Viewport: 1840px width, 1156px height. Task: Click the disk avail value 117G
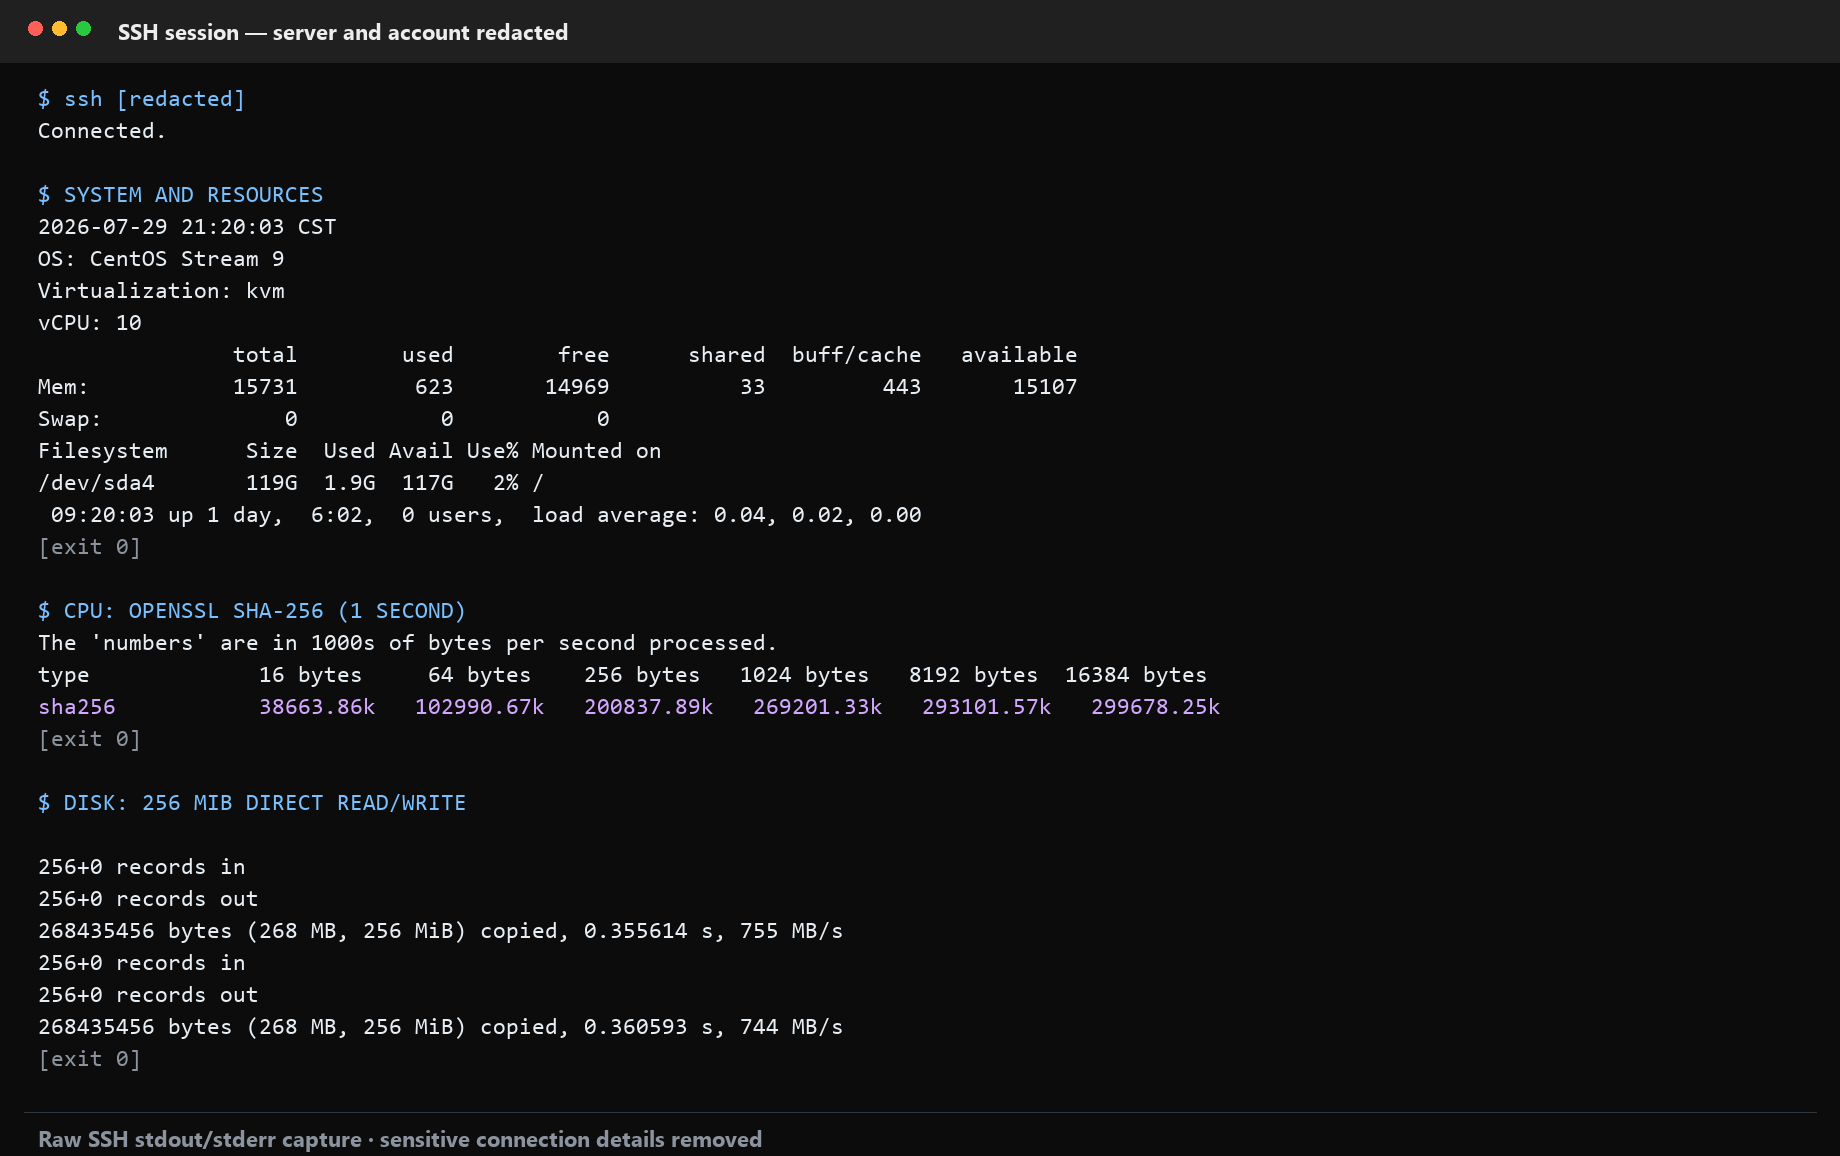tap(428, 483)
